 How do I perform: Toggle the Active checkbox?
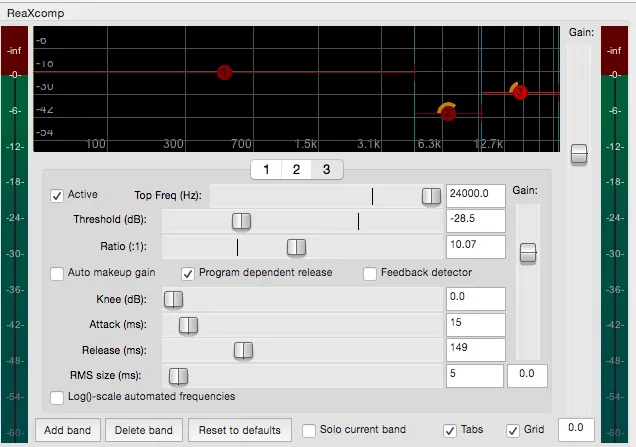(x=57, y=196)
